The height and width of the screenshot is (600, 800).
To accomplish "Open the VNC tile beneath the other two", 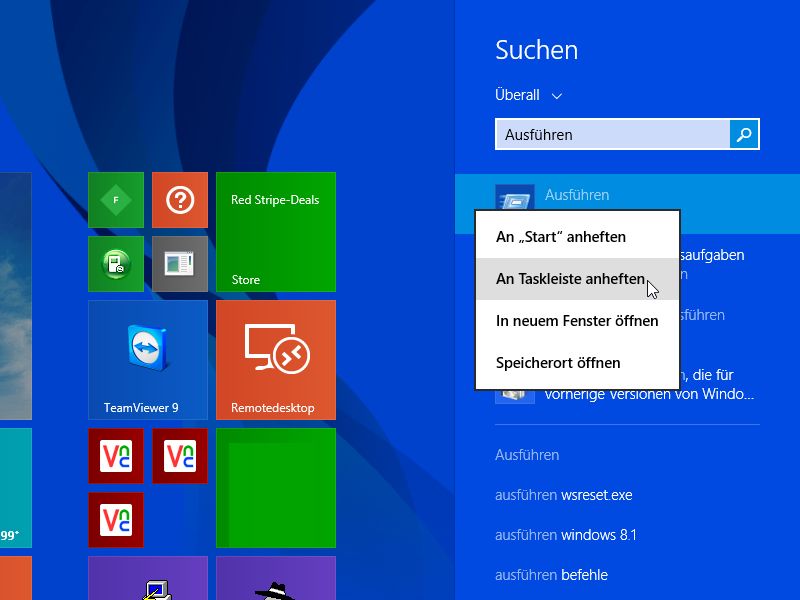I will (x=116, y=519).
